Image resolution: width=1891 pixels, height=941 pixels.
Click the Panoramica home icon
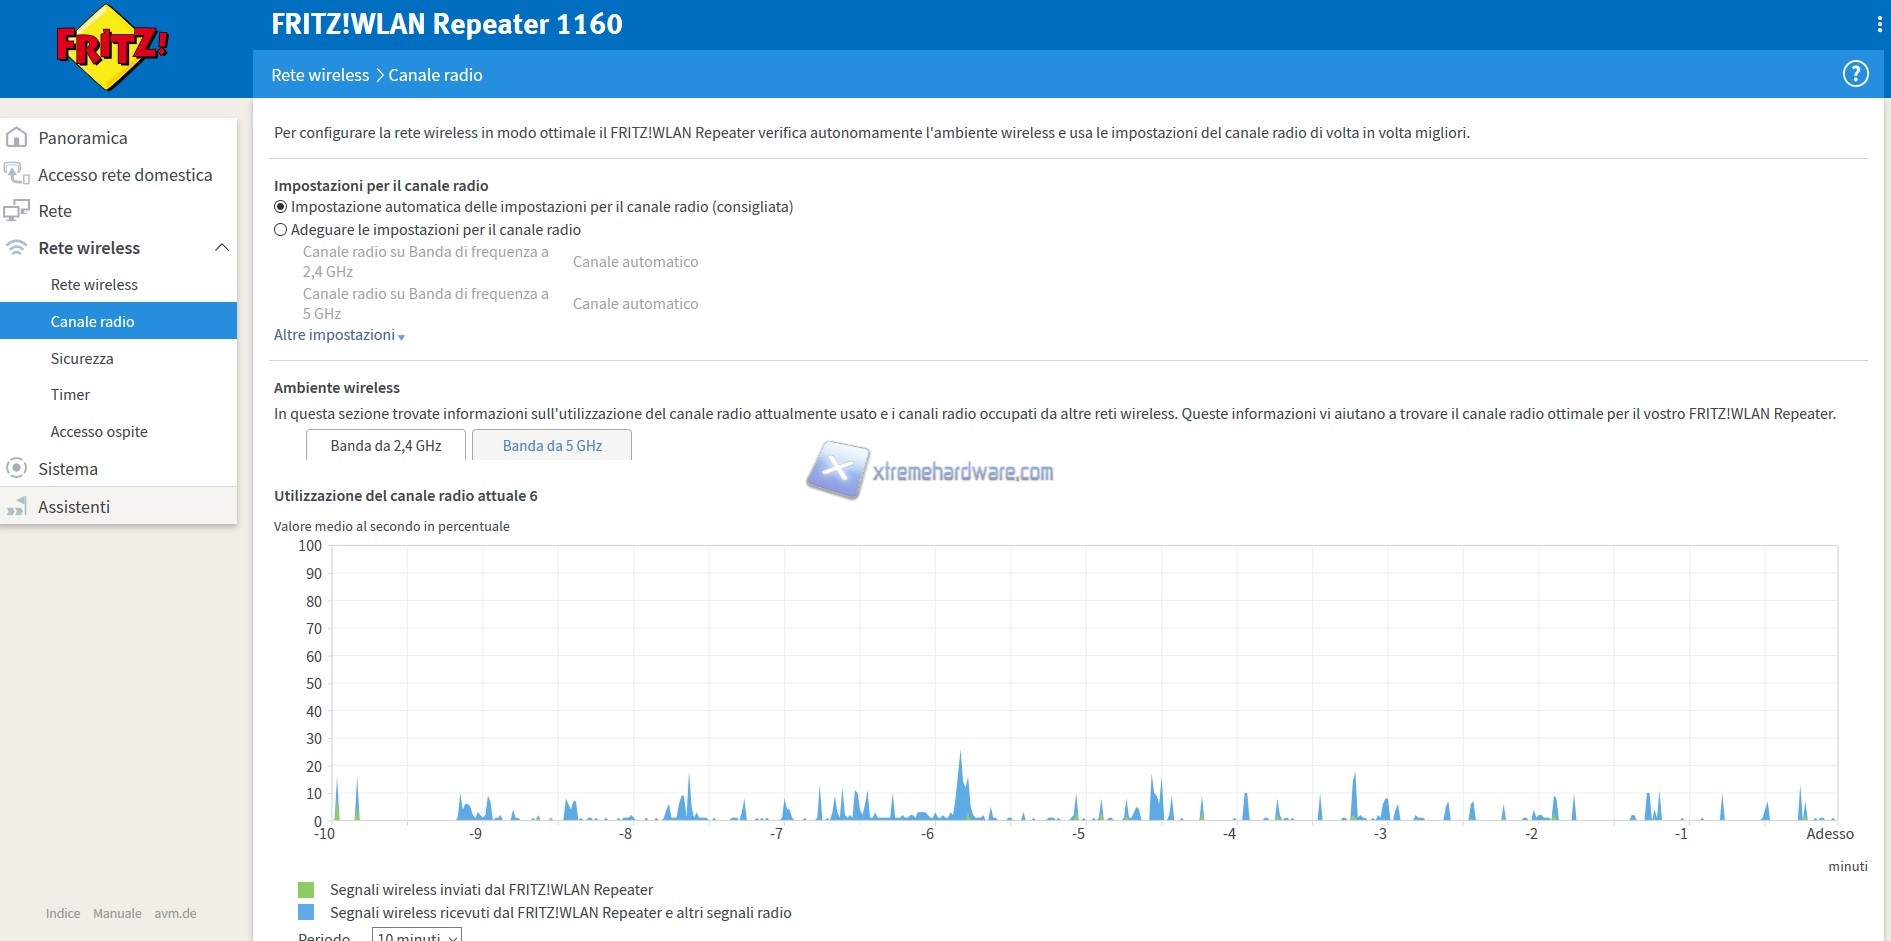[17, 138]
